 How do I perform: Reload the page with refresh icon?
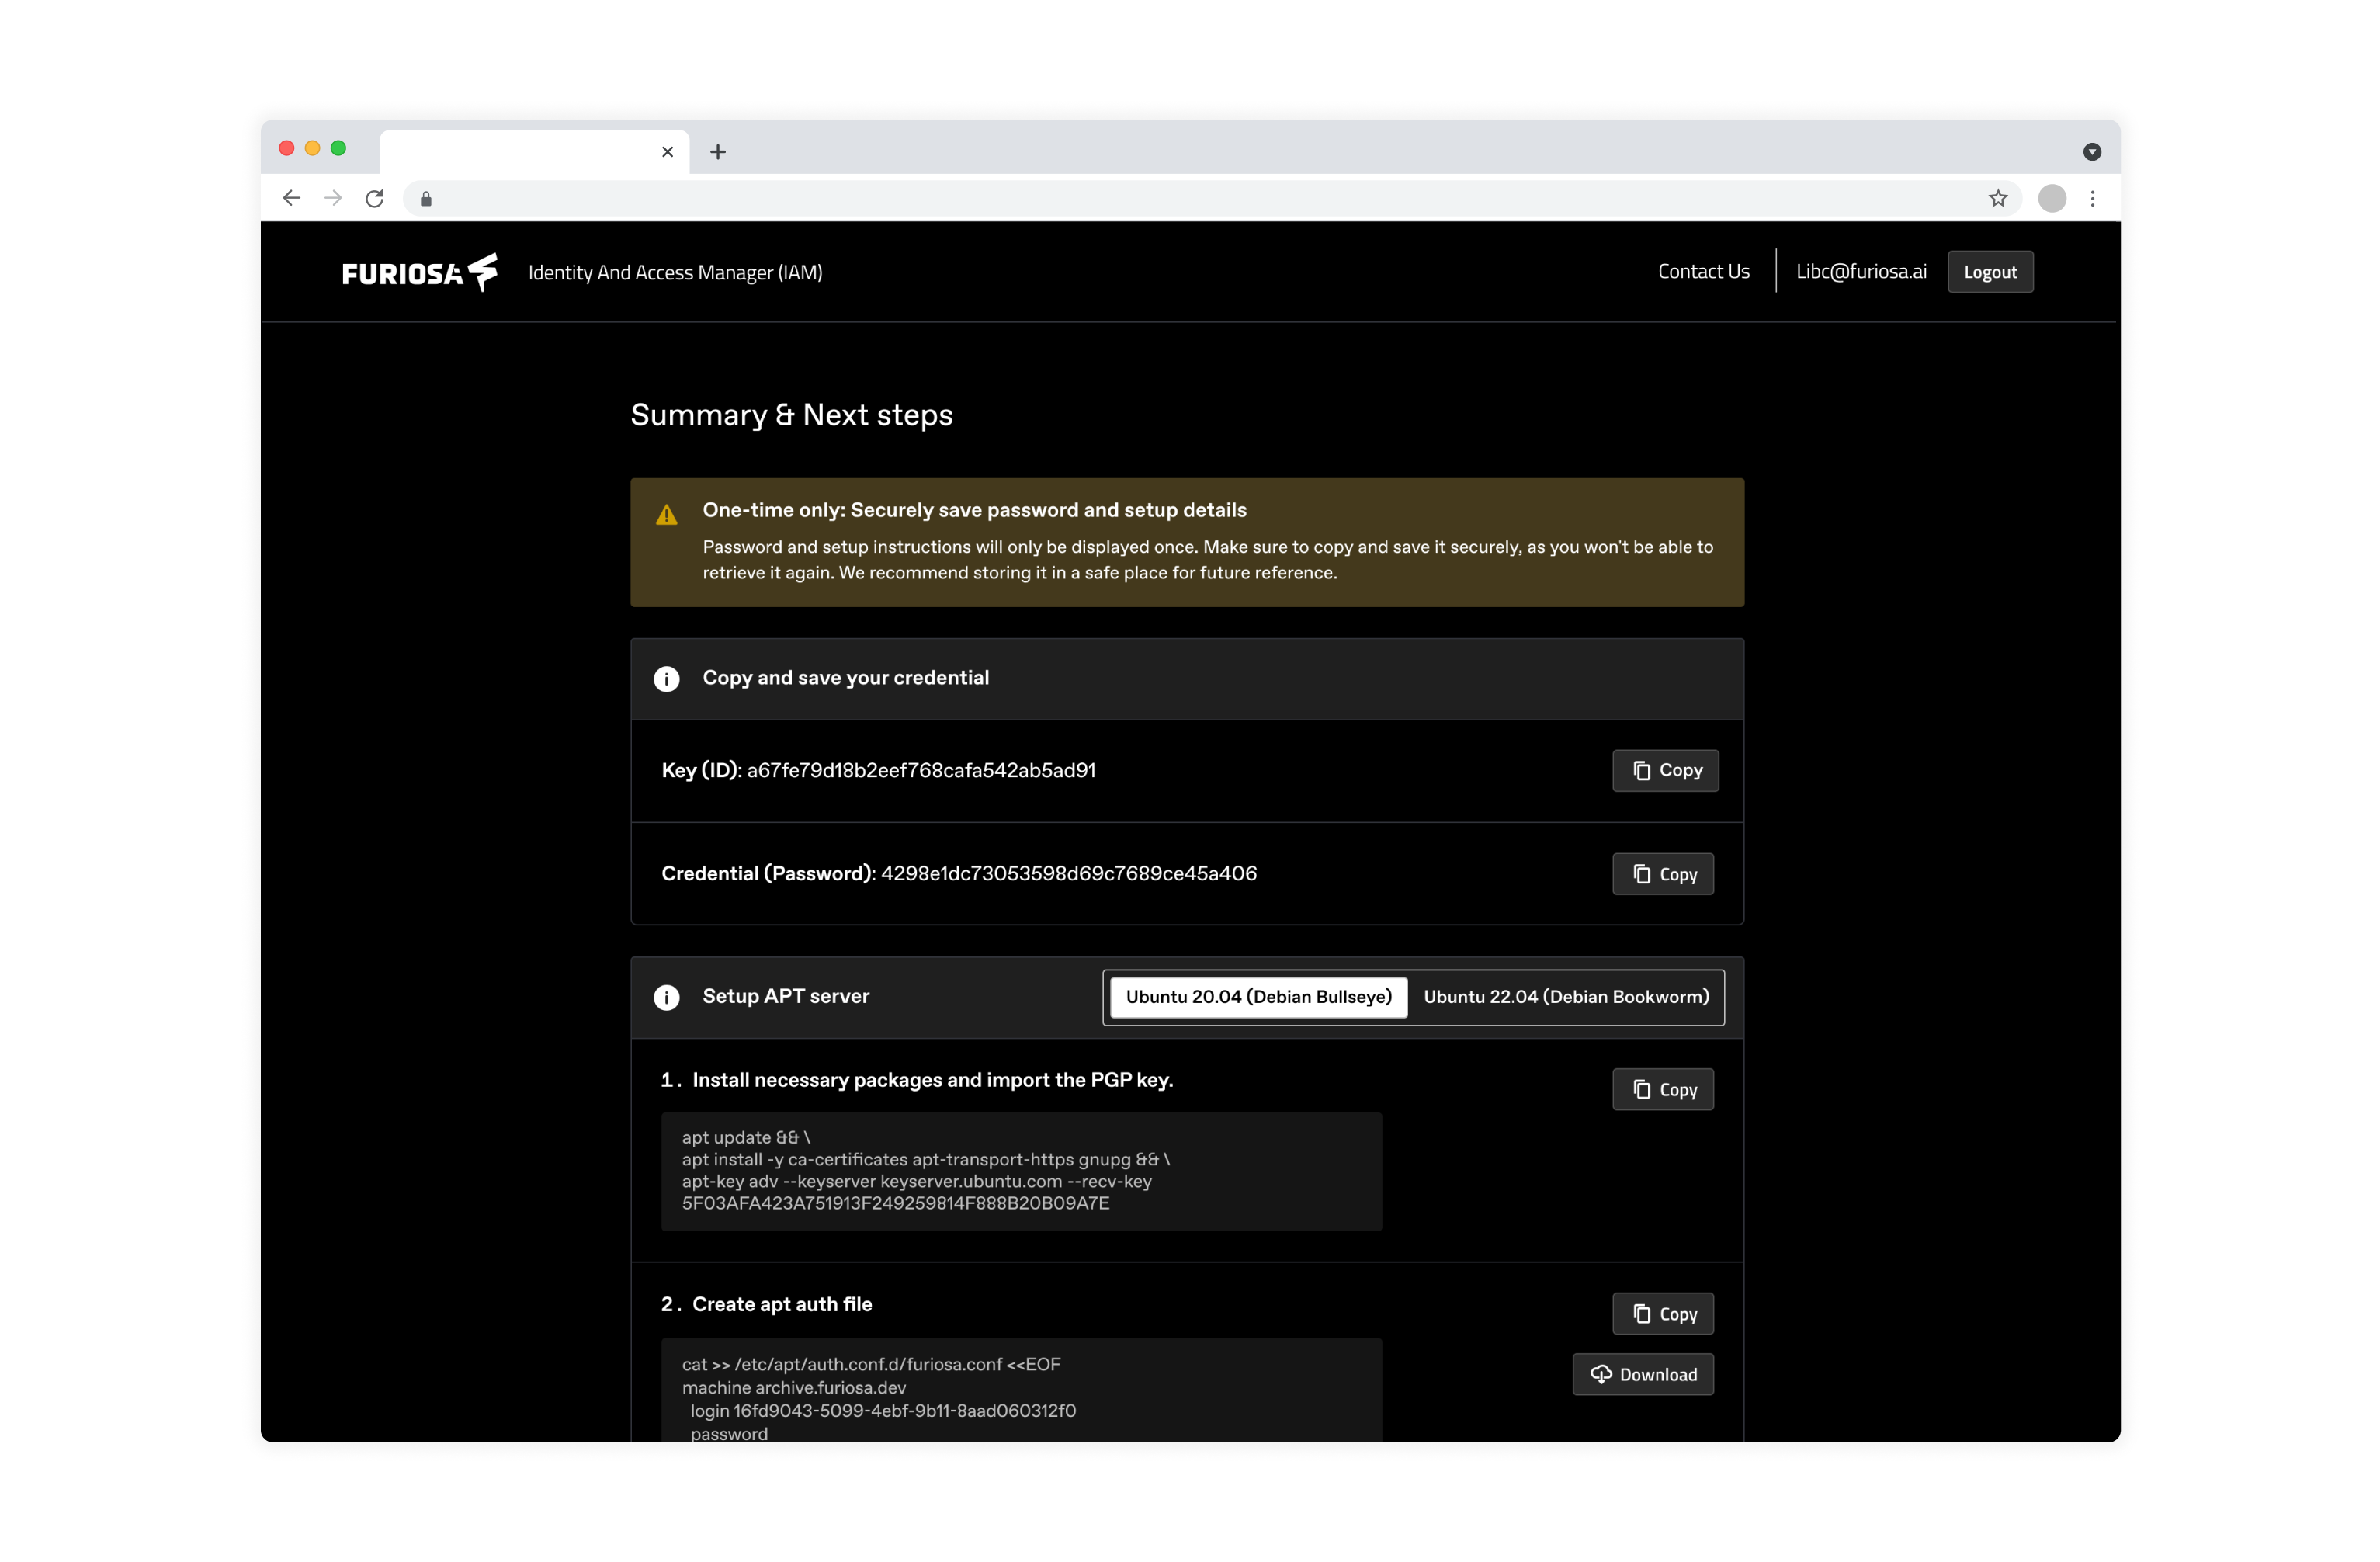pyautogui.click(x=374, y=198)
